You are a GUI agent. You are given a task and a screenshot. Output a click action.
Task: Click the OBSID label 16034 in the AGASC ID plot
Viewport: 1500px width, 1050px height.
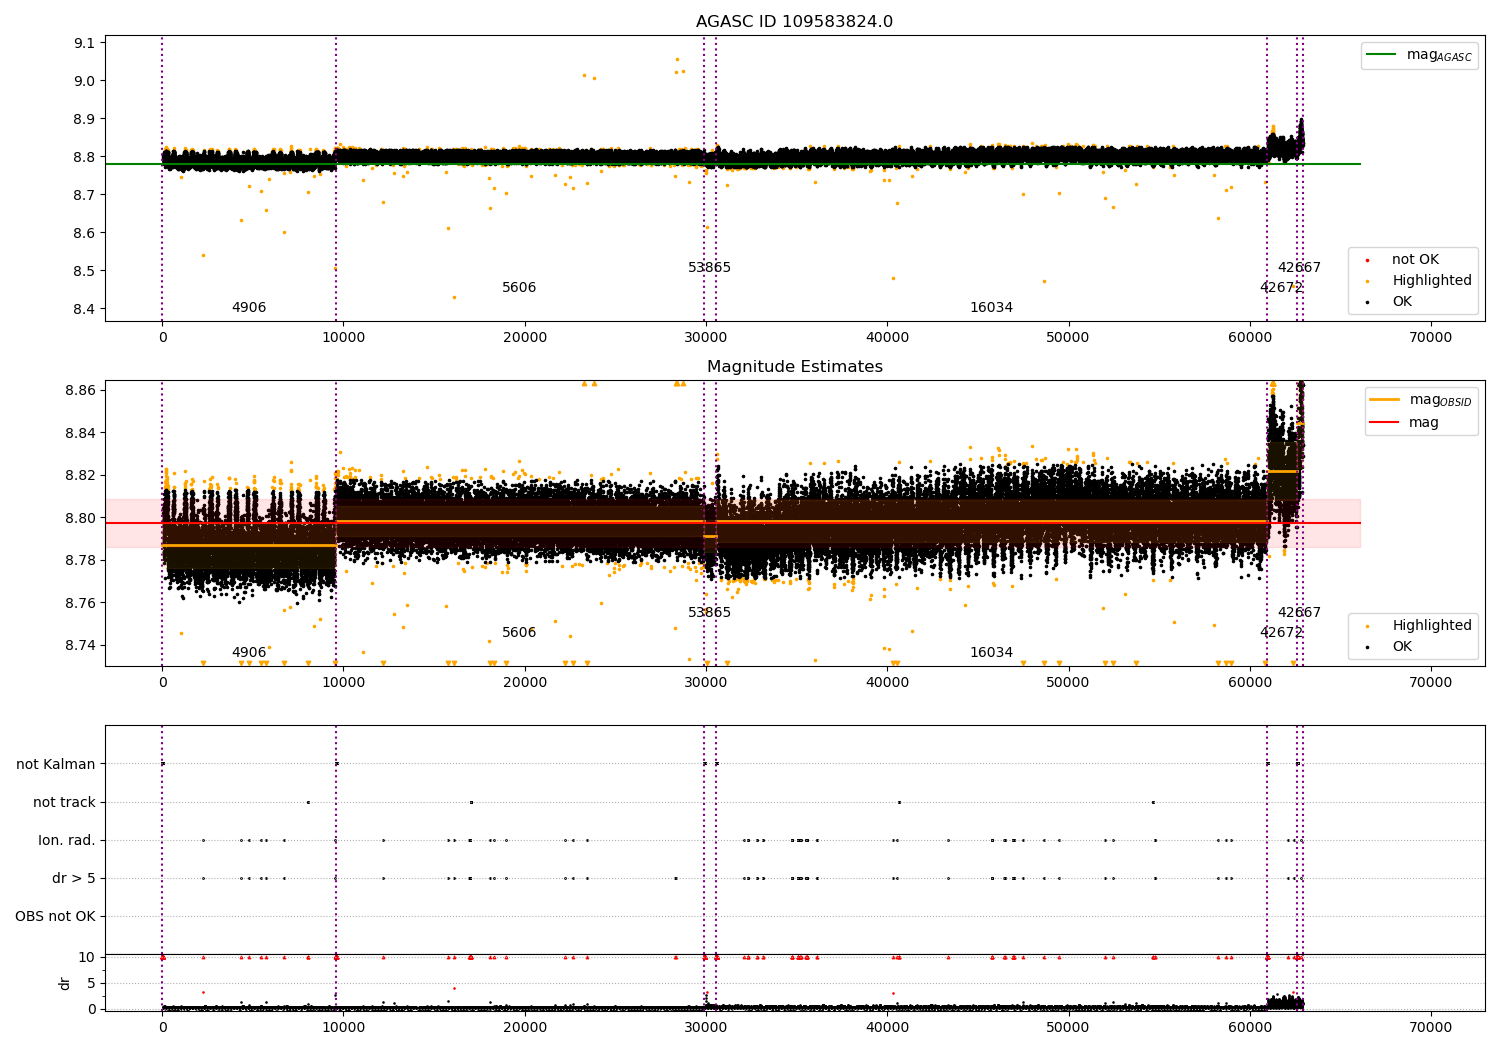click(991, 308)
